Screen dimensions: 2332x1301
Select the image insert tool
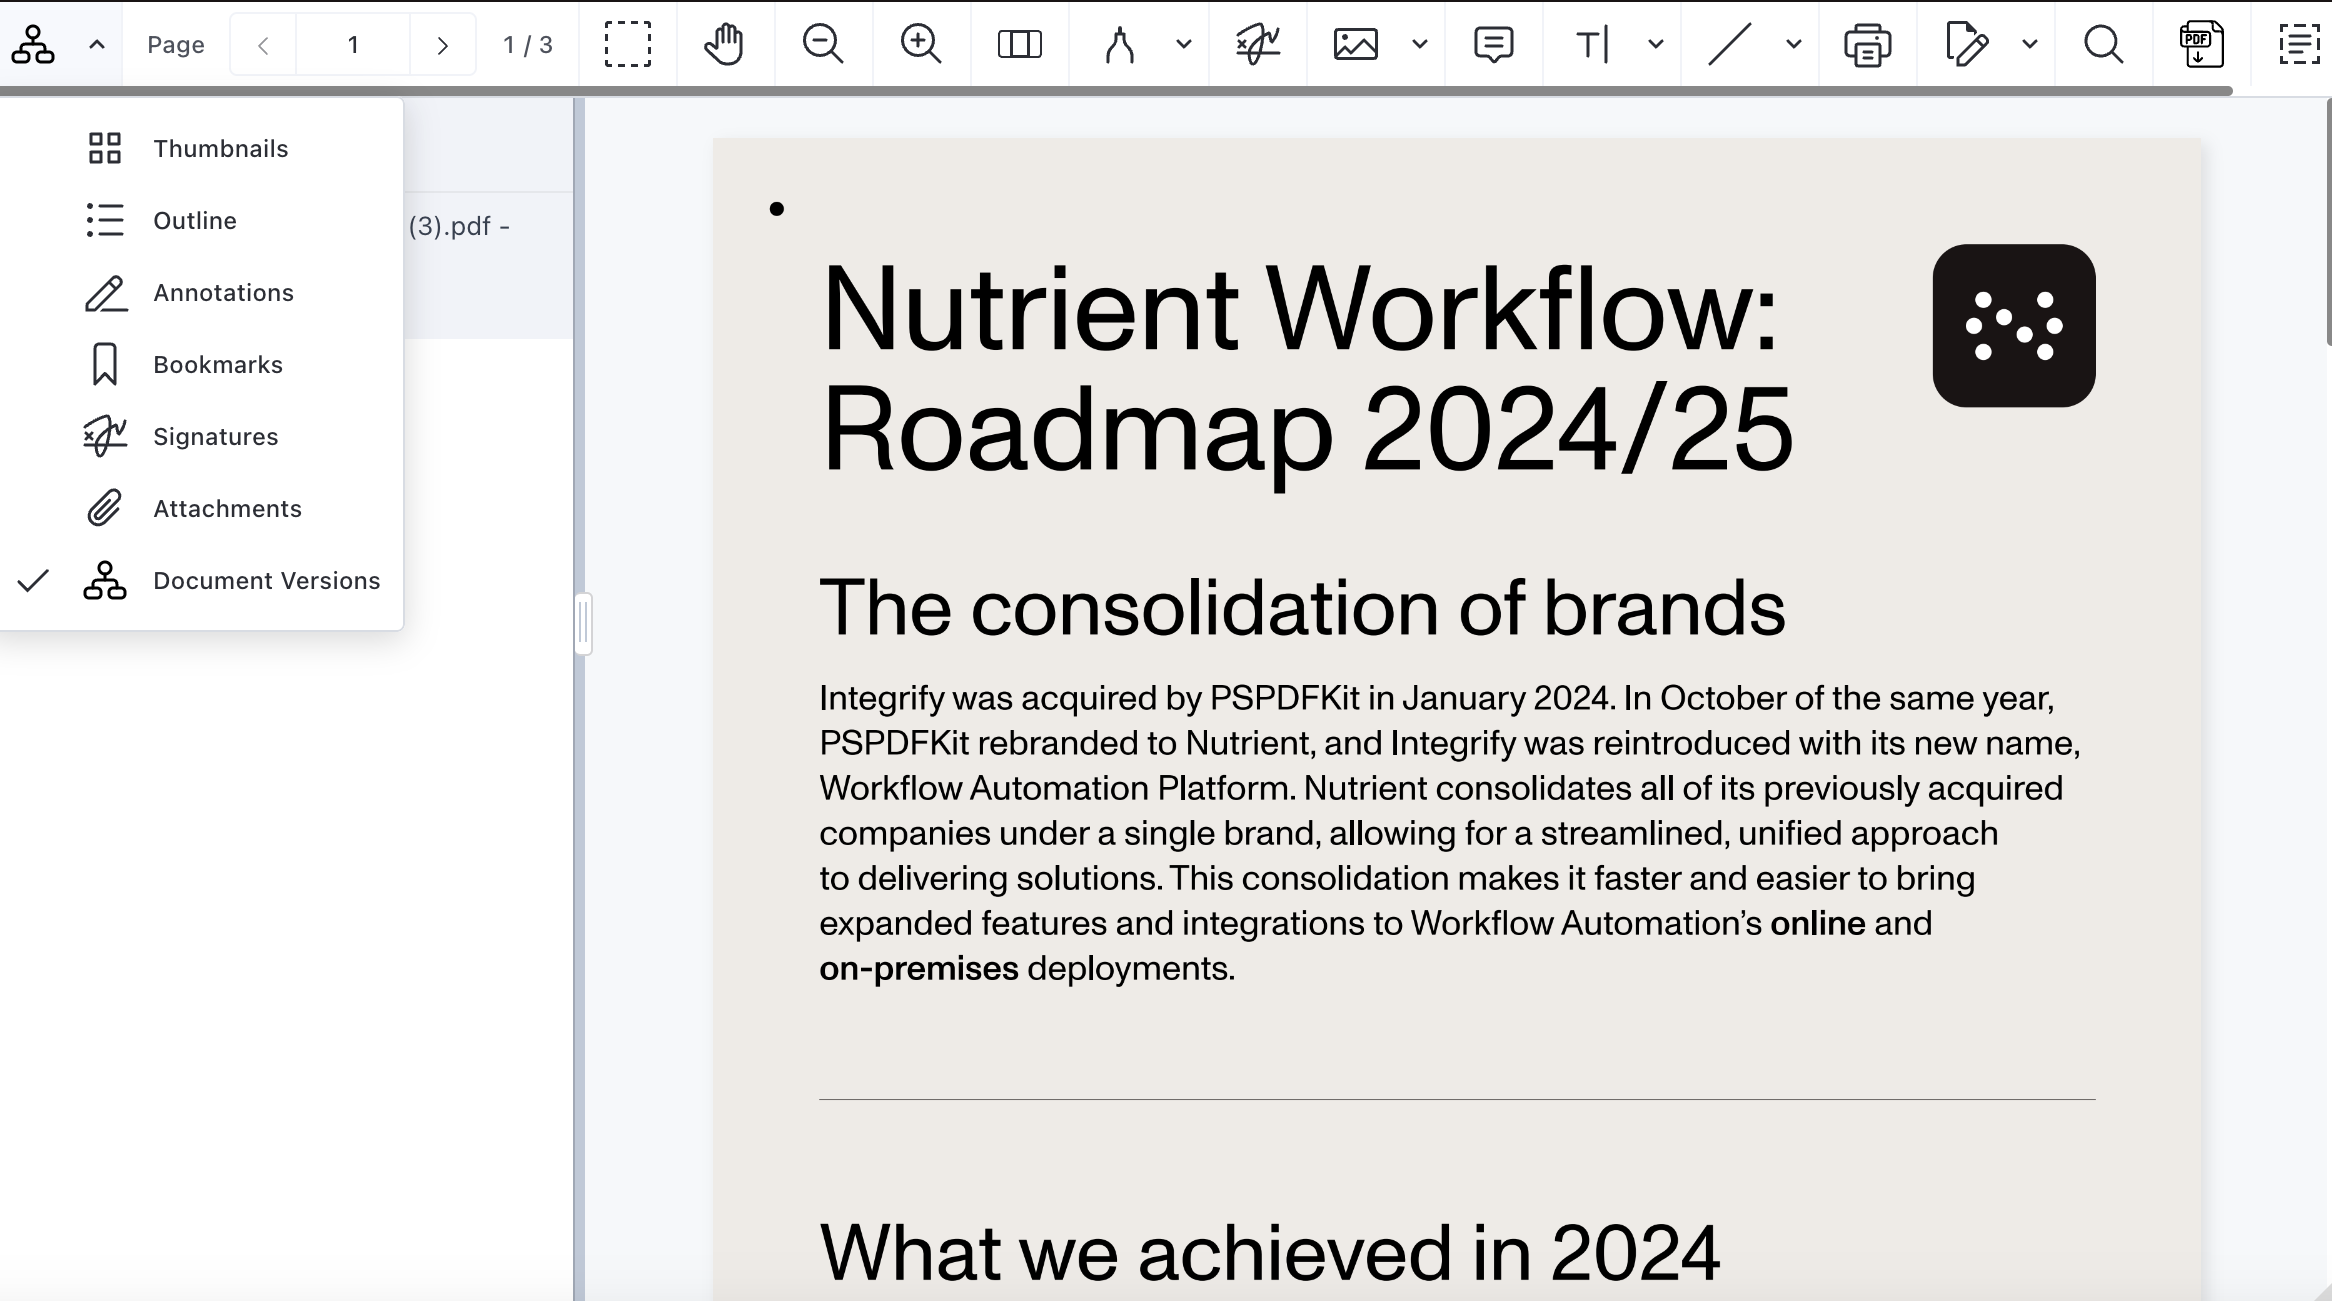tap(1356, 45)
